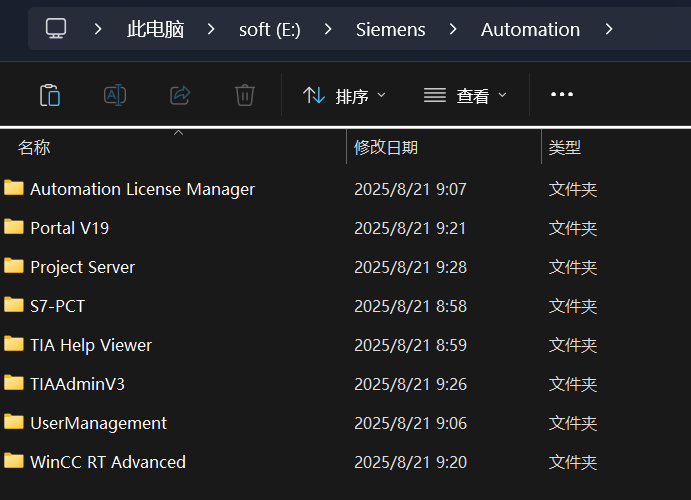Navigate to Siemens in the breadcrumb
This screenshot has height=500, width=691.
pyautogui.click(x=390, y=29)
